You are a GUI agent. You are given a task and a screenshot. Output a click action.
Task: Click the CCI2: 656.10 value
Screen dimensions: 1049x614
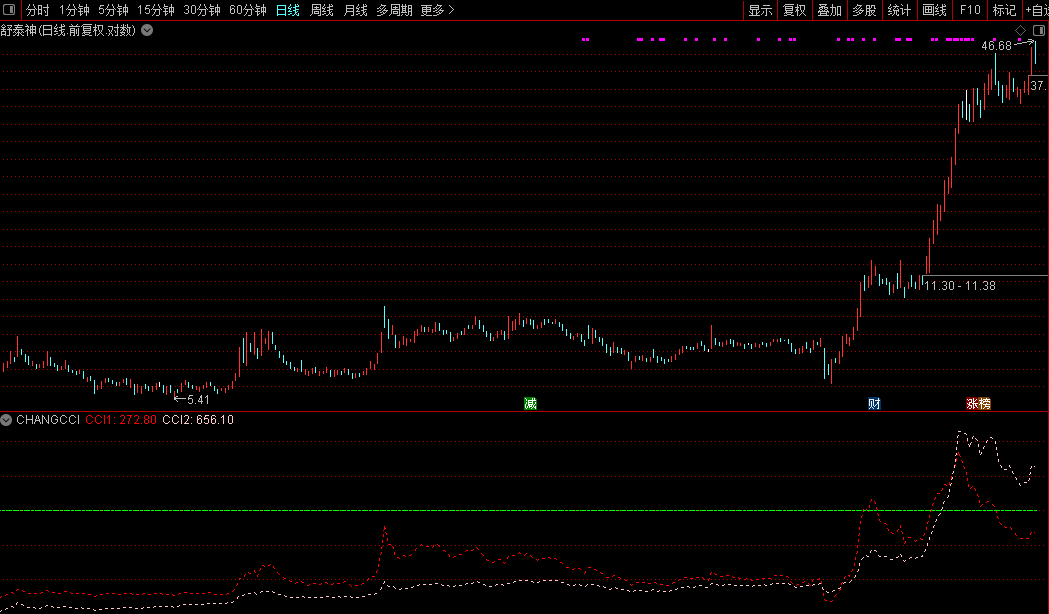(198, 420)
